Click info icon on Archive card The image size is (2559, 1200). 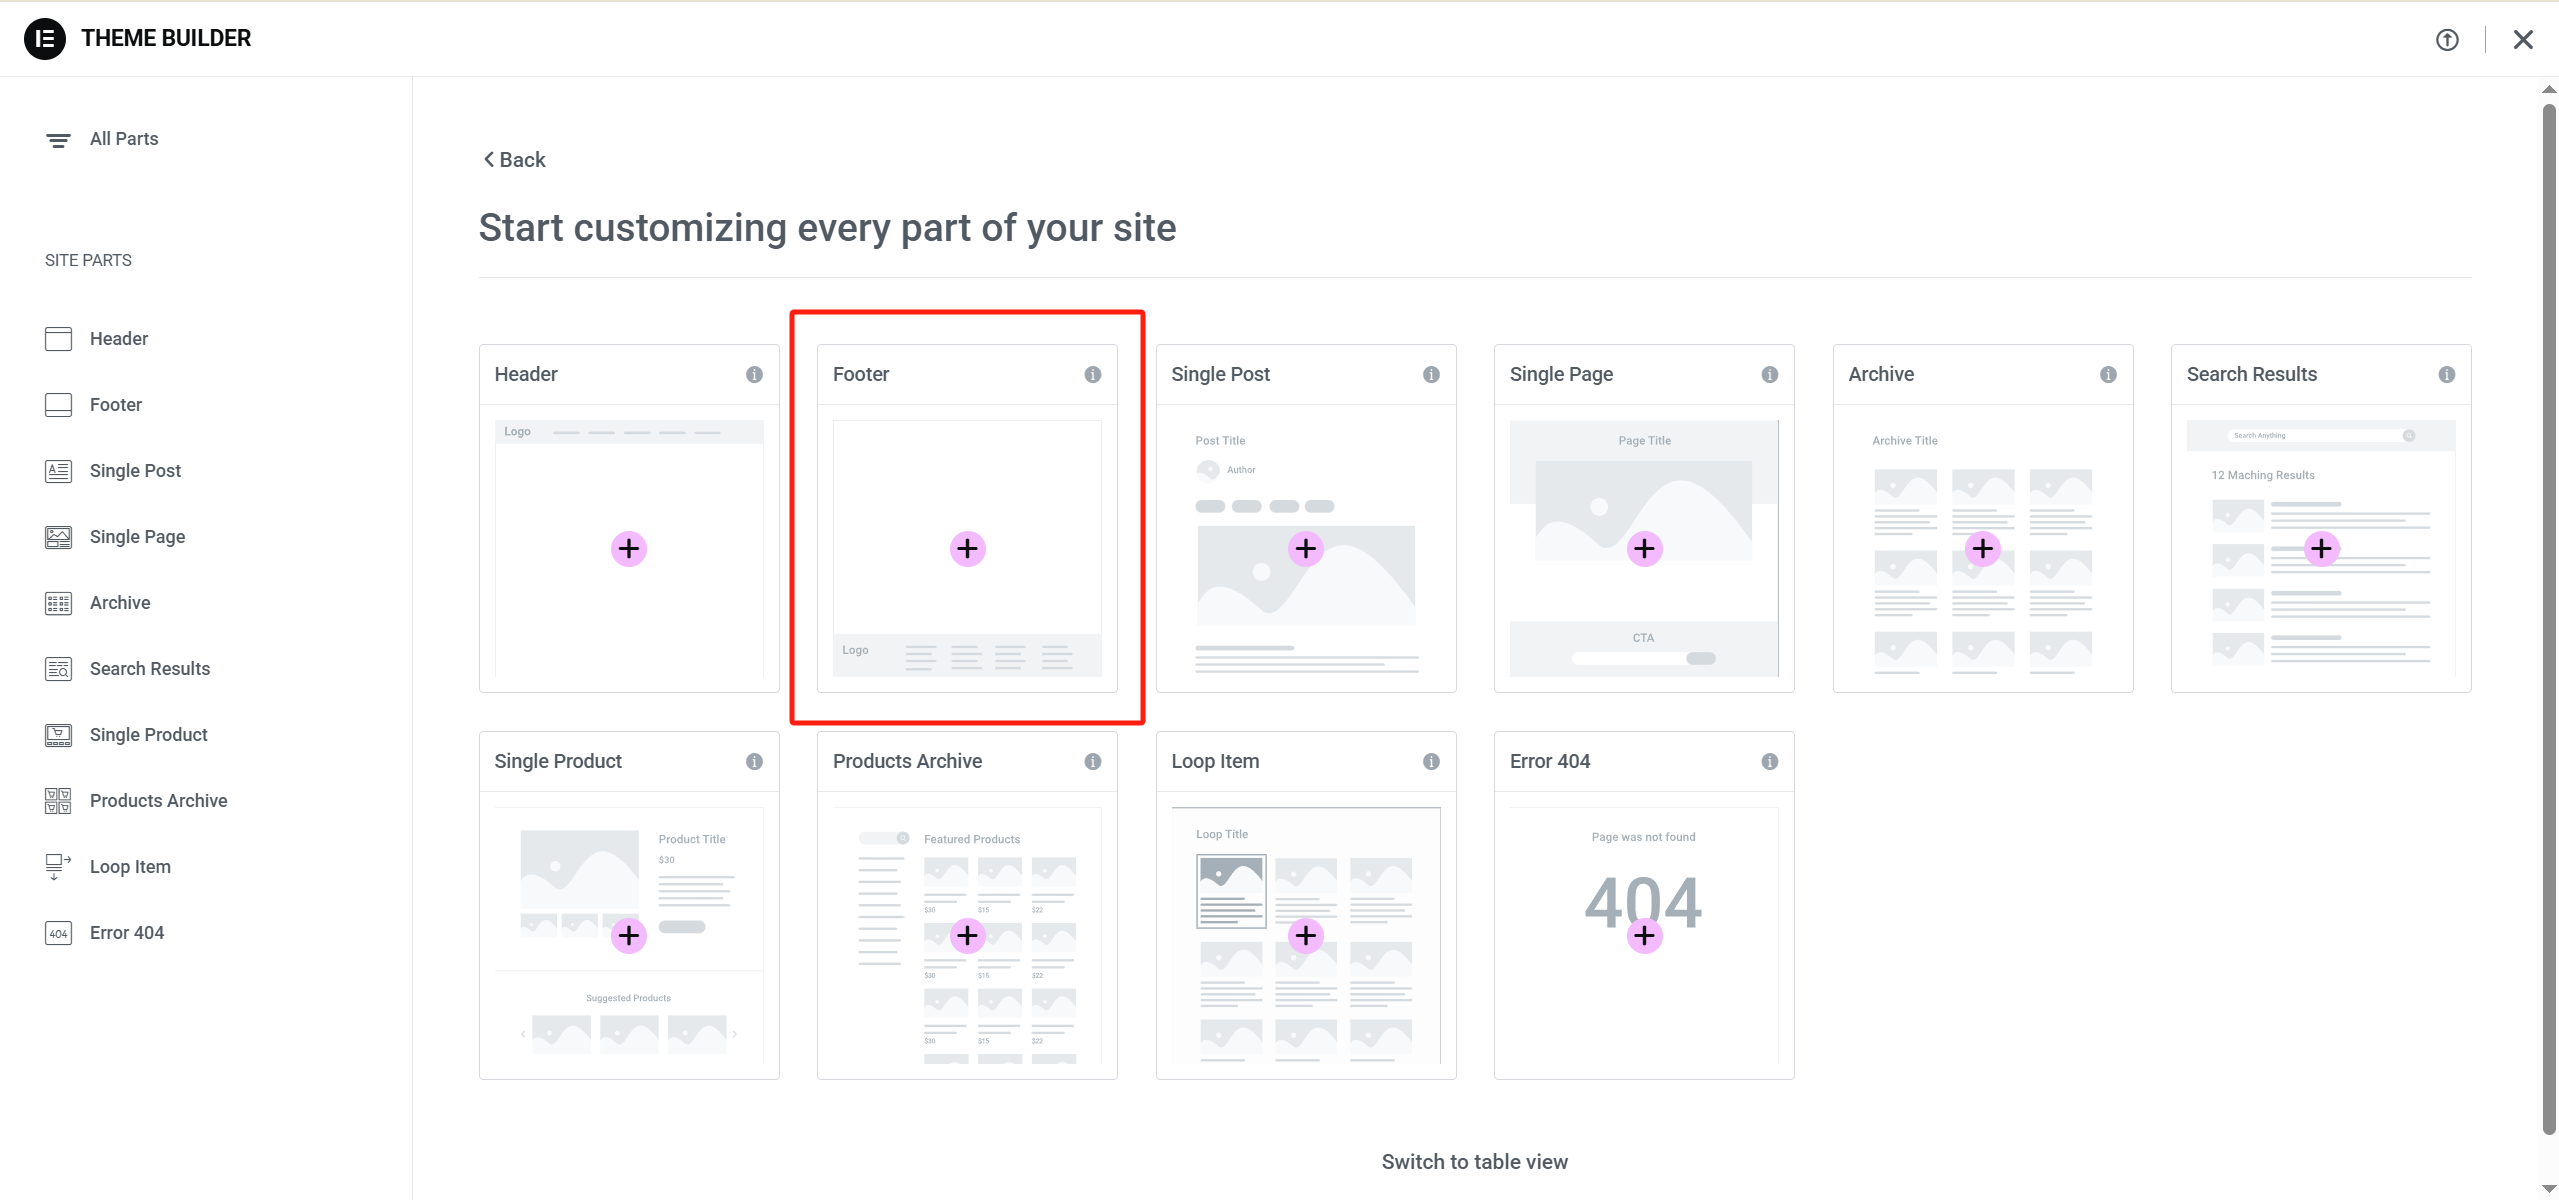click(2108, 374)
